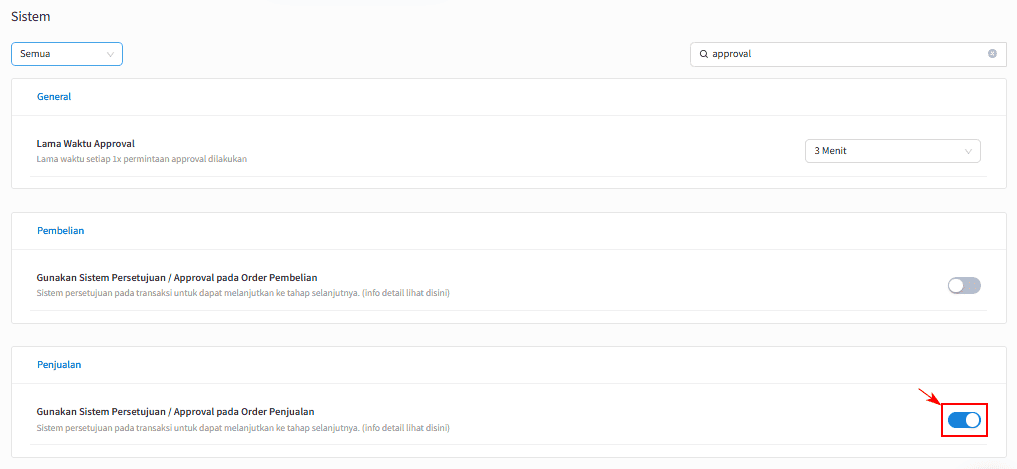The height and width of the screenshot is (469, 1017).
Task: Click the red arrow pointing at Penjualan toggle
Action: click(x=931, y=397)
